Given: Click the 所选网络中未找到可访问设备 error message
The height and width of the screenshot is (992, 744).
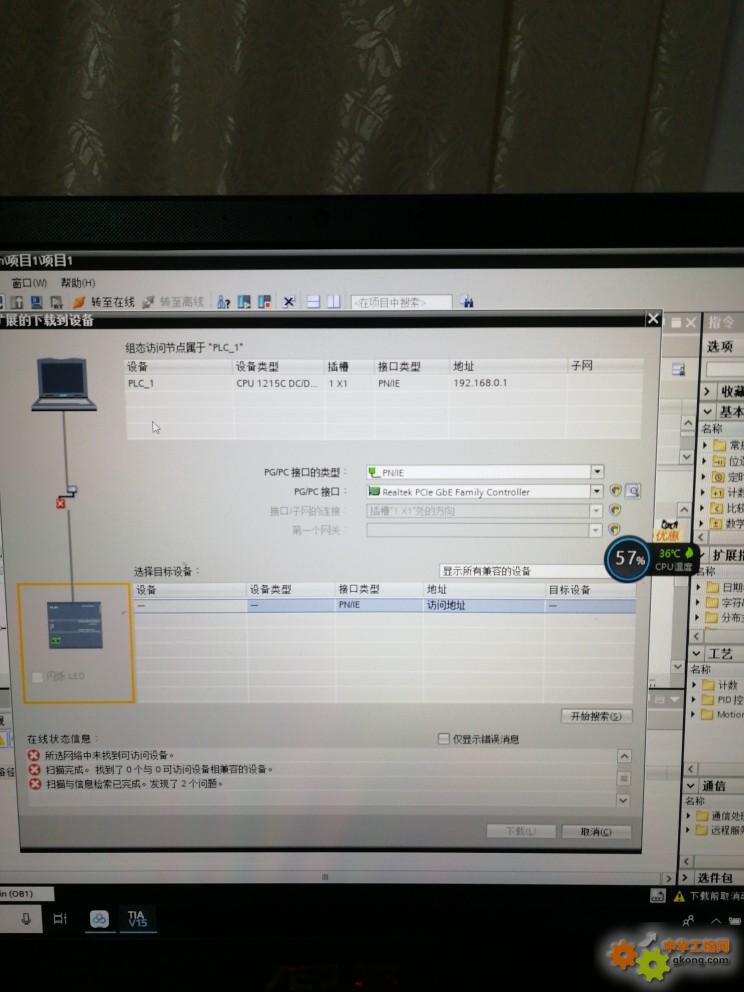Looking at the screenshot, I should [x=109, y=755].
